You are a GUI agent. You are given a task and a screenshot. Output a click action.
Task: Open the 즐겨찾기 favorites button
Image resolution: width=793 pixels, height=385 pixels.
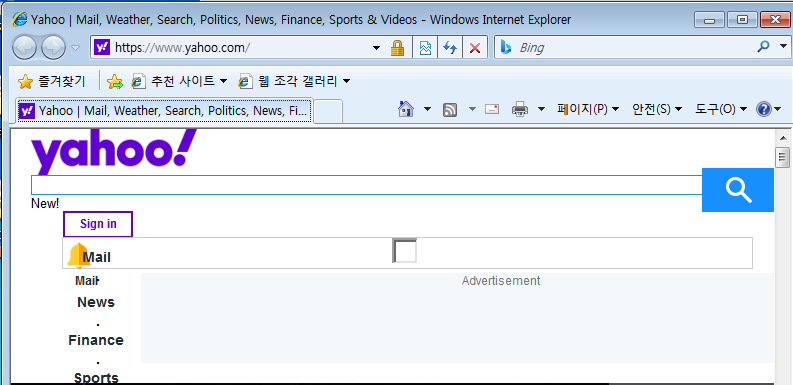52,81
